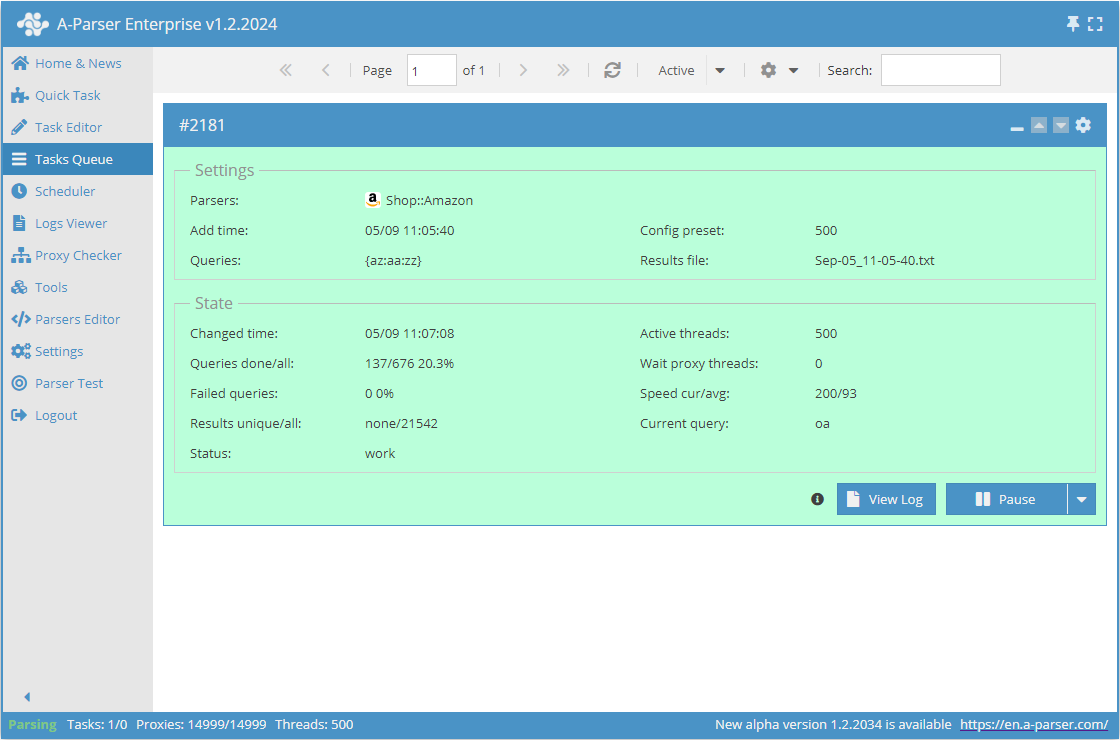
Task: Pause the running task
Action: tap(1006, 499)
